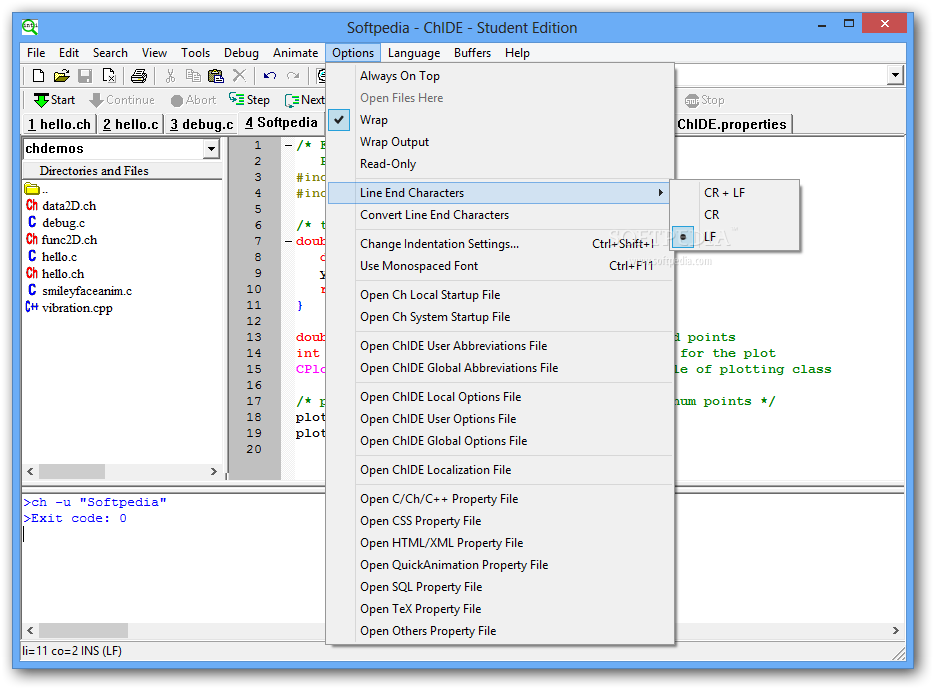Viewport: 934px width, 689px height.
Task: Click the Delete X icon
Action: coord(239,76)
